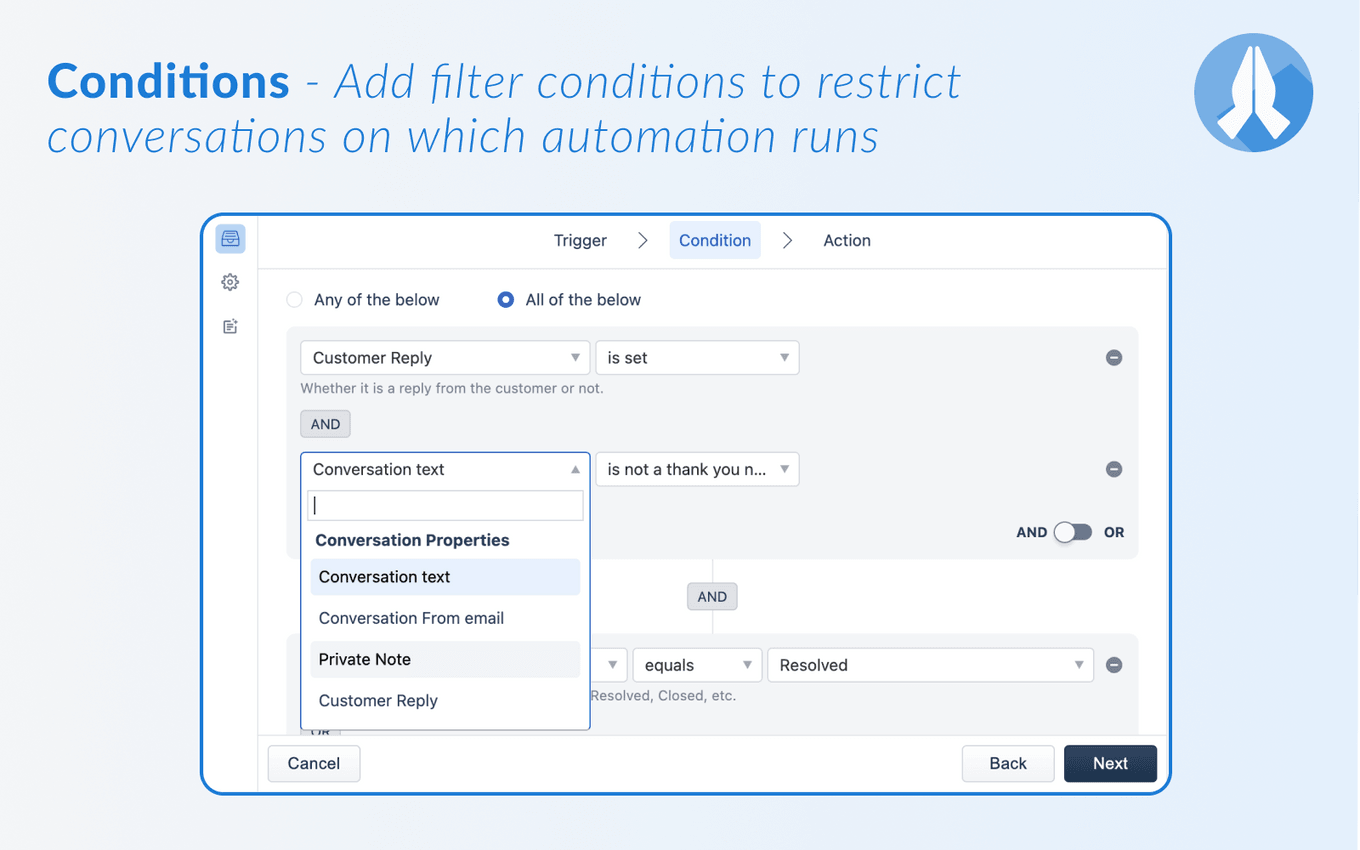
Task: Select Private Note from the properties list
Action: pos(364,659)
